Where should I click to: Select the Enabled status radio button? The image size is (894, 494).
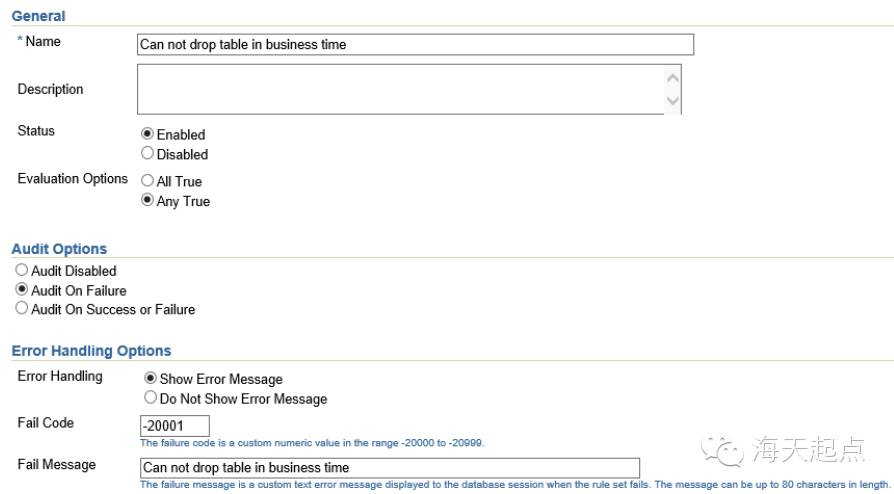(148, 134)
